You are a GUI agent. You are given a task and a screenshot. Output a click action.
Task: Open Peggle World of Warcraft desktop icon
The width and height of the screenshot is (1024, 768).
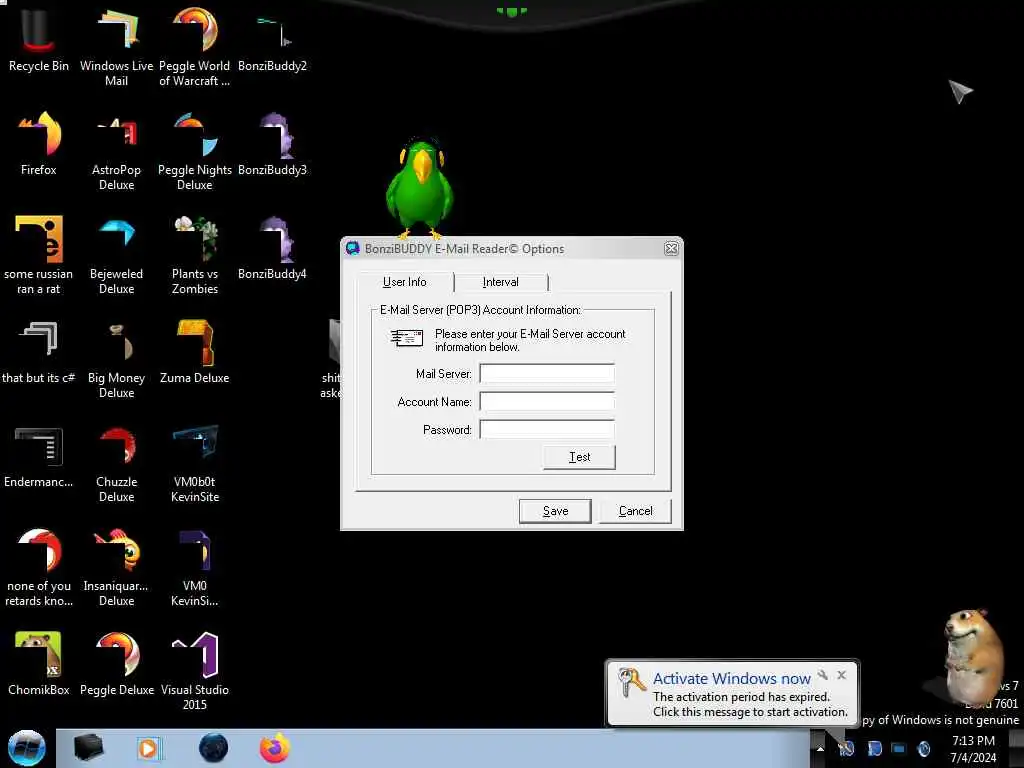(195, 47)
